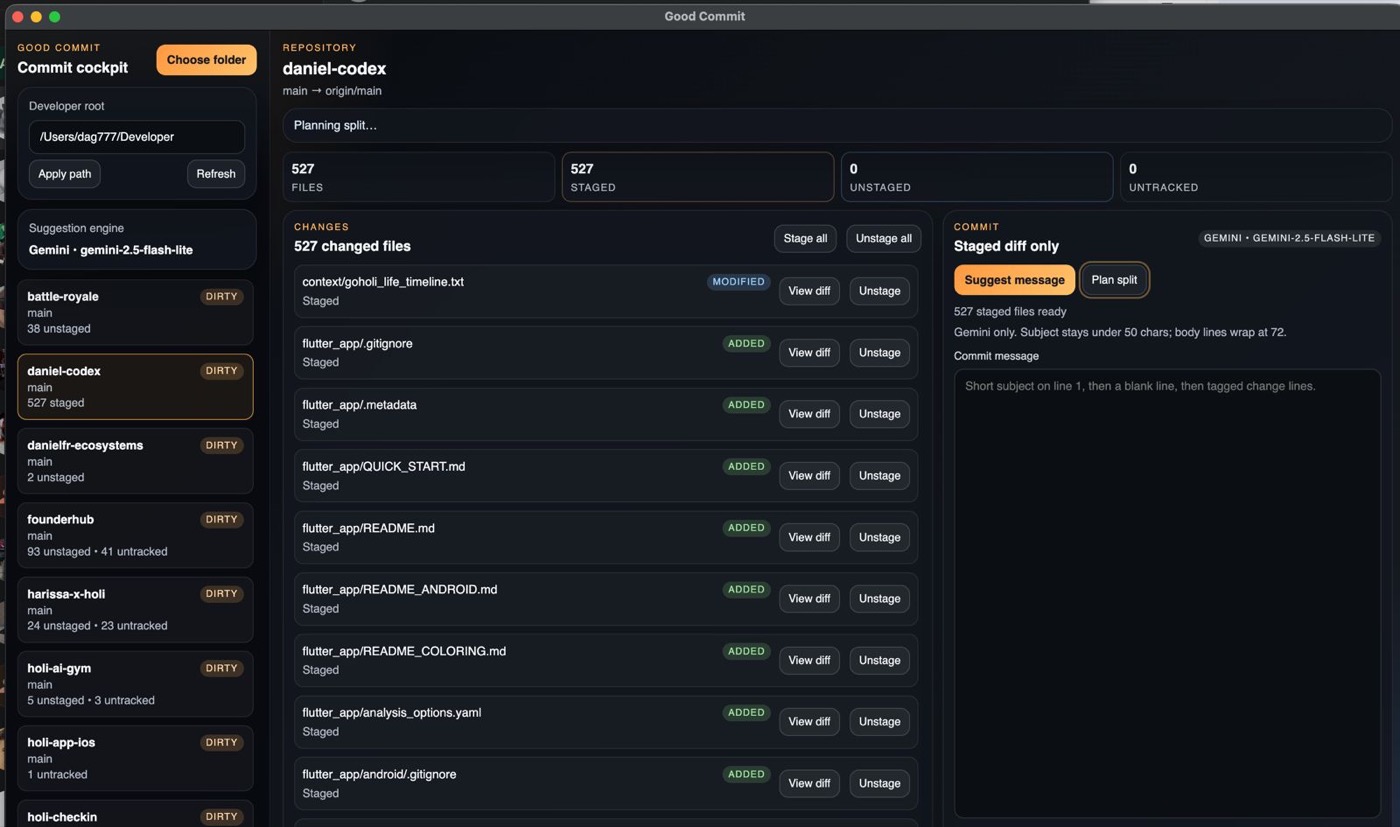Click the 527 Staged stat card
Screen dimensions: 1400x827
(x=698, y=177)
